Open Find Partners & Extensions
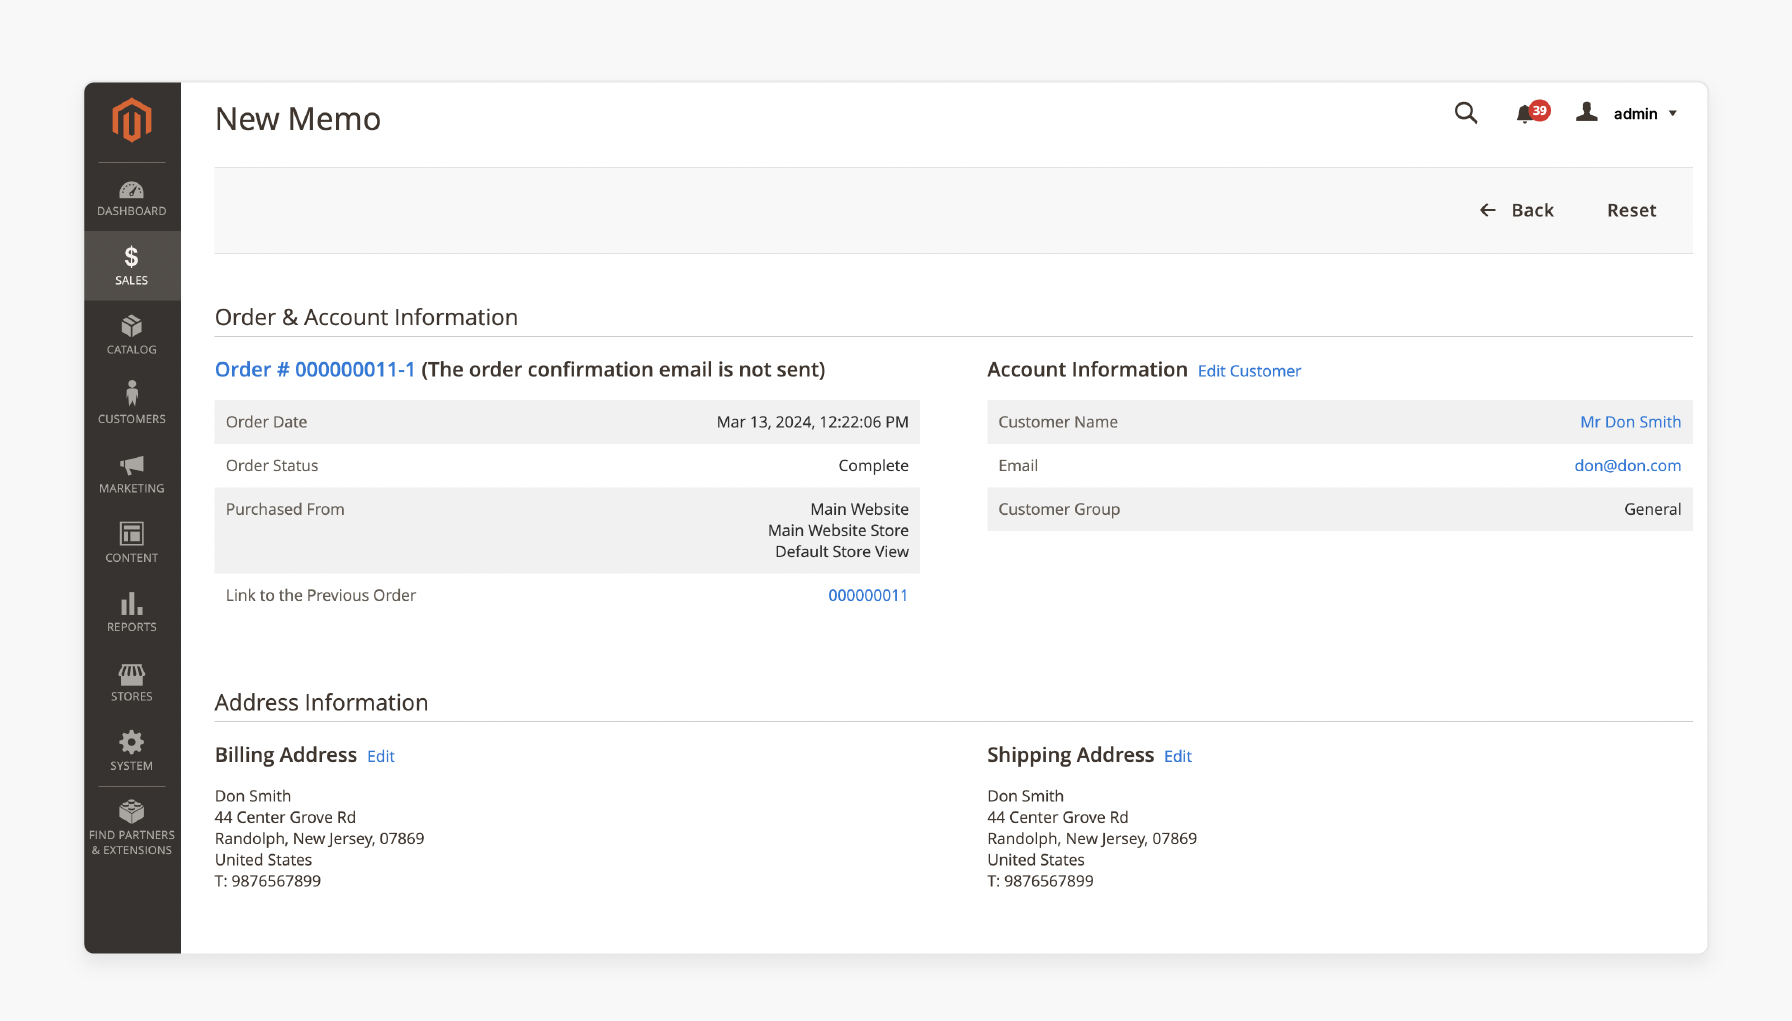1792x1021 pixels. (132, 828)
